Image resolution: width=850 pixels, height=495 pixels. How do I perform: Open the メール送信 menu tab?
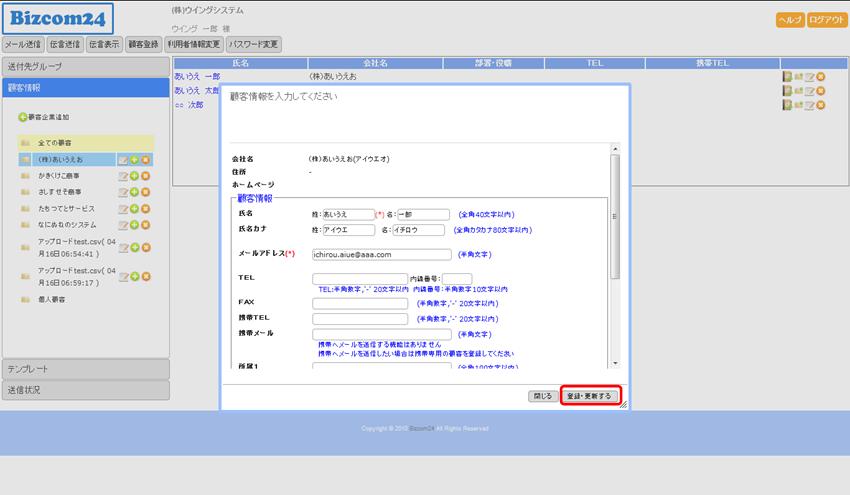coord(23,45)
